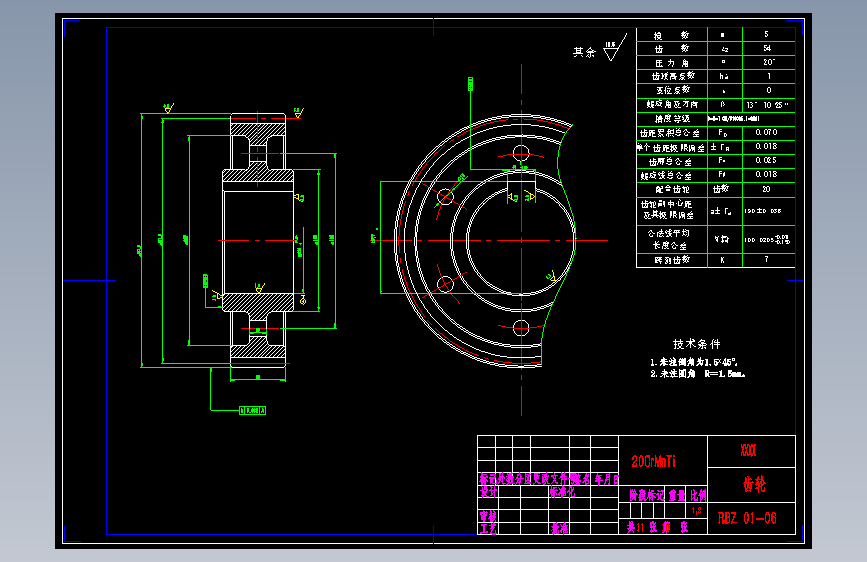Select the 齿廓总公差 row label
Viewport: 867px width, 562px height.
[670, 162]
